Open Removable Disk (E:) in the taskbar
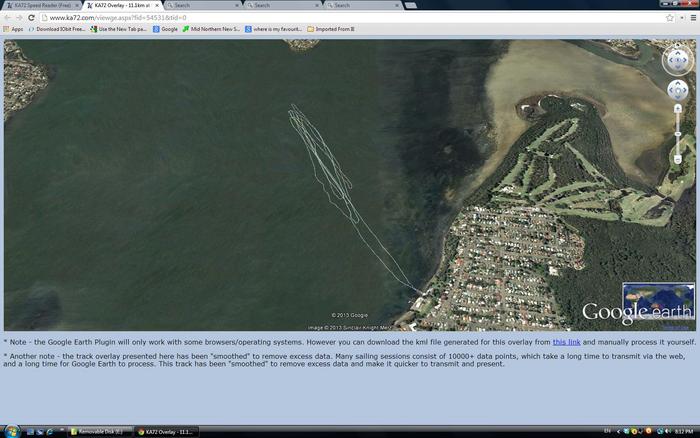 point(98,431)
